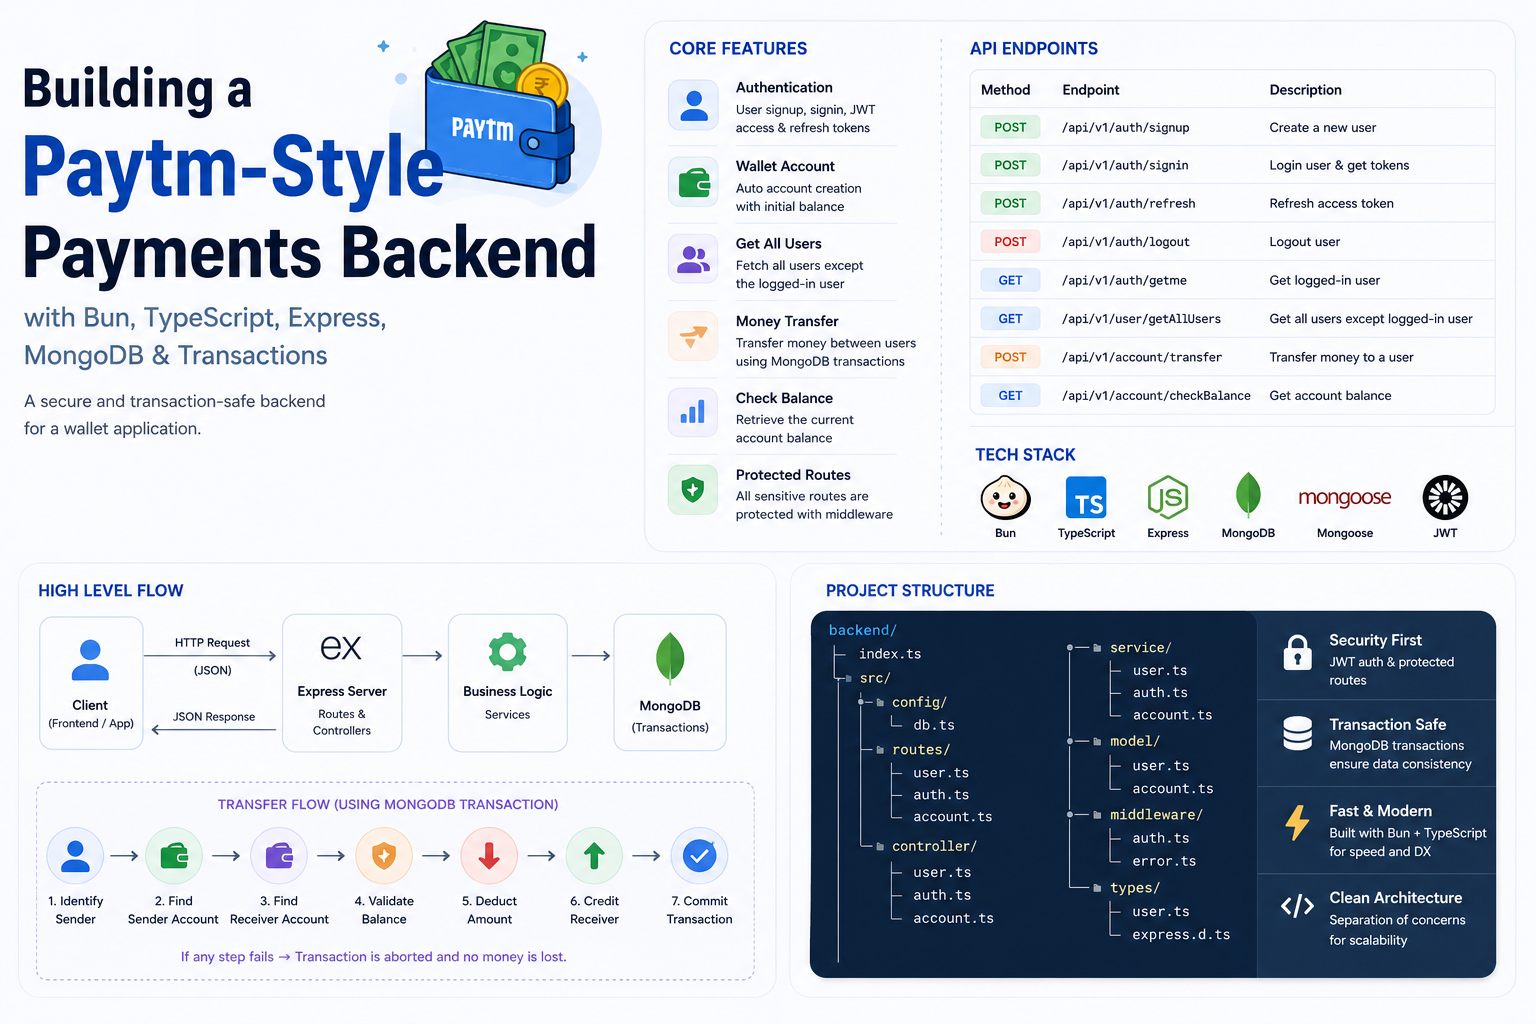Select the JWT logo
Screen dimensions: 1536x1024
(x=1445, y=497)
